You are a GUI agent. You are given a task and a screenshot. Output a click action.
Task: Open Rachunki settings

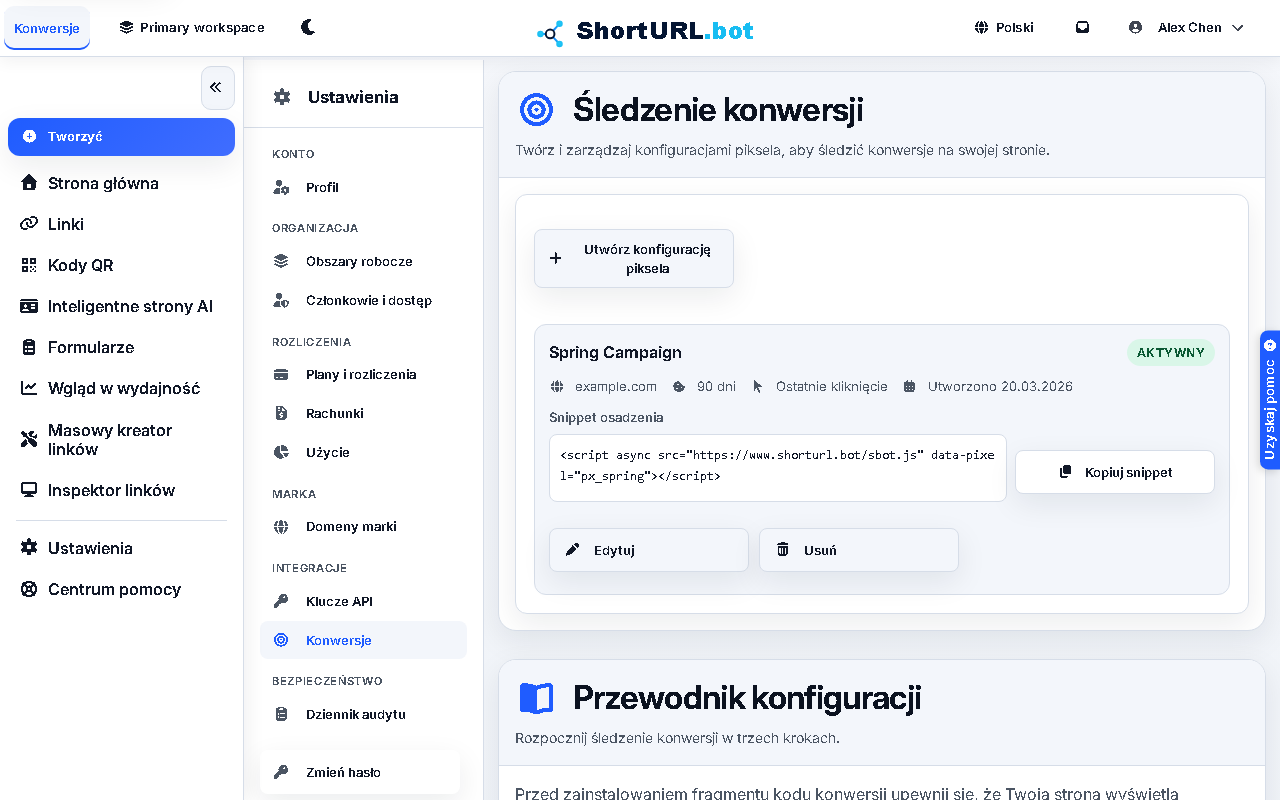click(363, 413)
